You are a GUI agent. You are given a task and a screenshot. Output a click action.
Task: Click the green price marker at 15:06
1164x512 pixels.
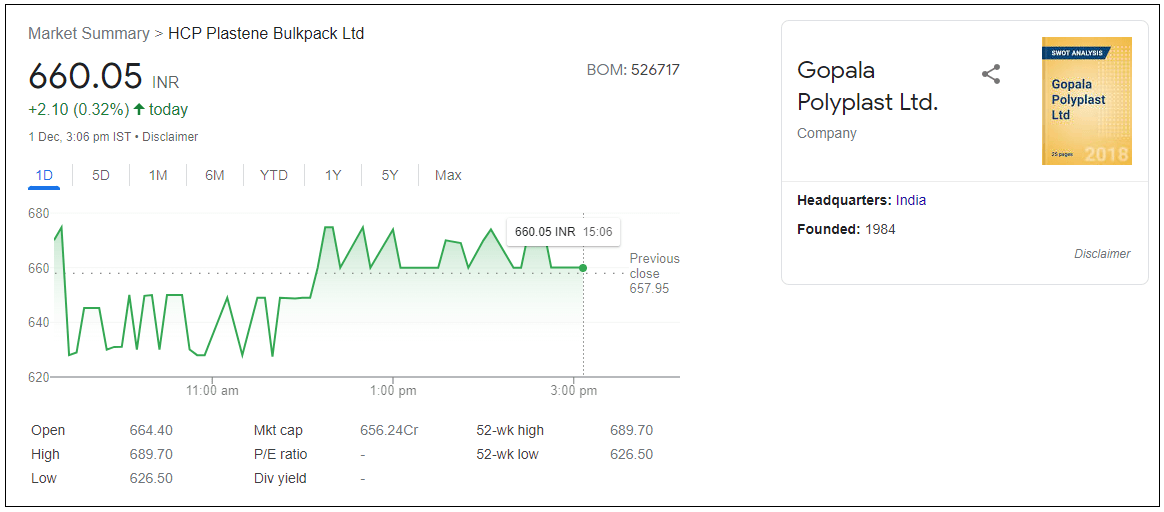coord(583,268)
